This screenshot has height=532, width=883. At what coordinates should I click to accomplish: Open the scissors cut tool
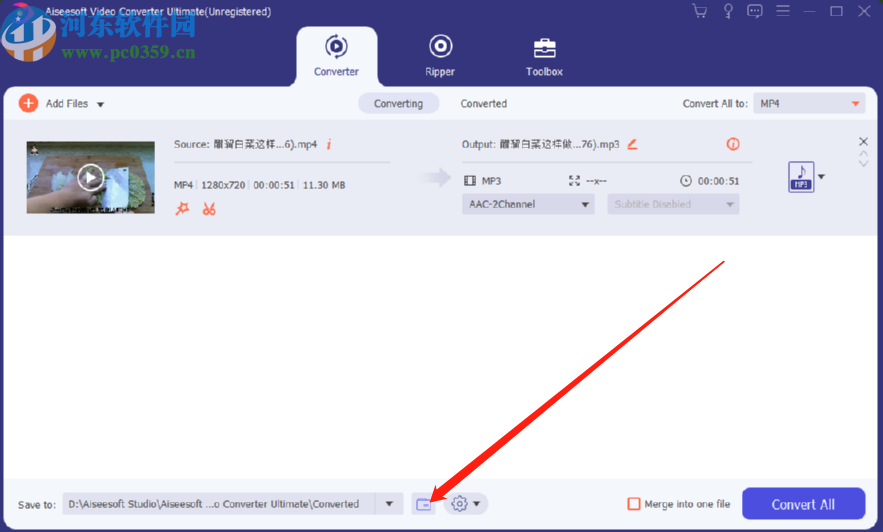click(209, 209)
